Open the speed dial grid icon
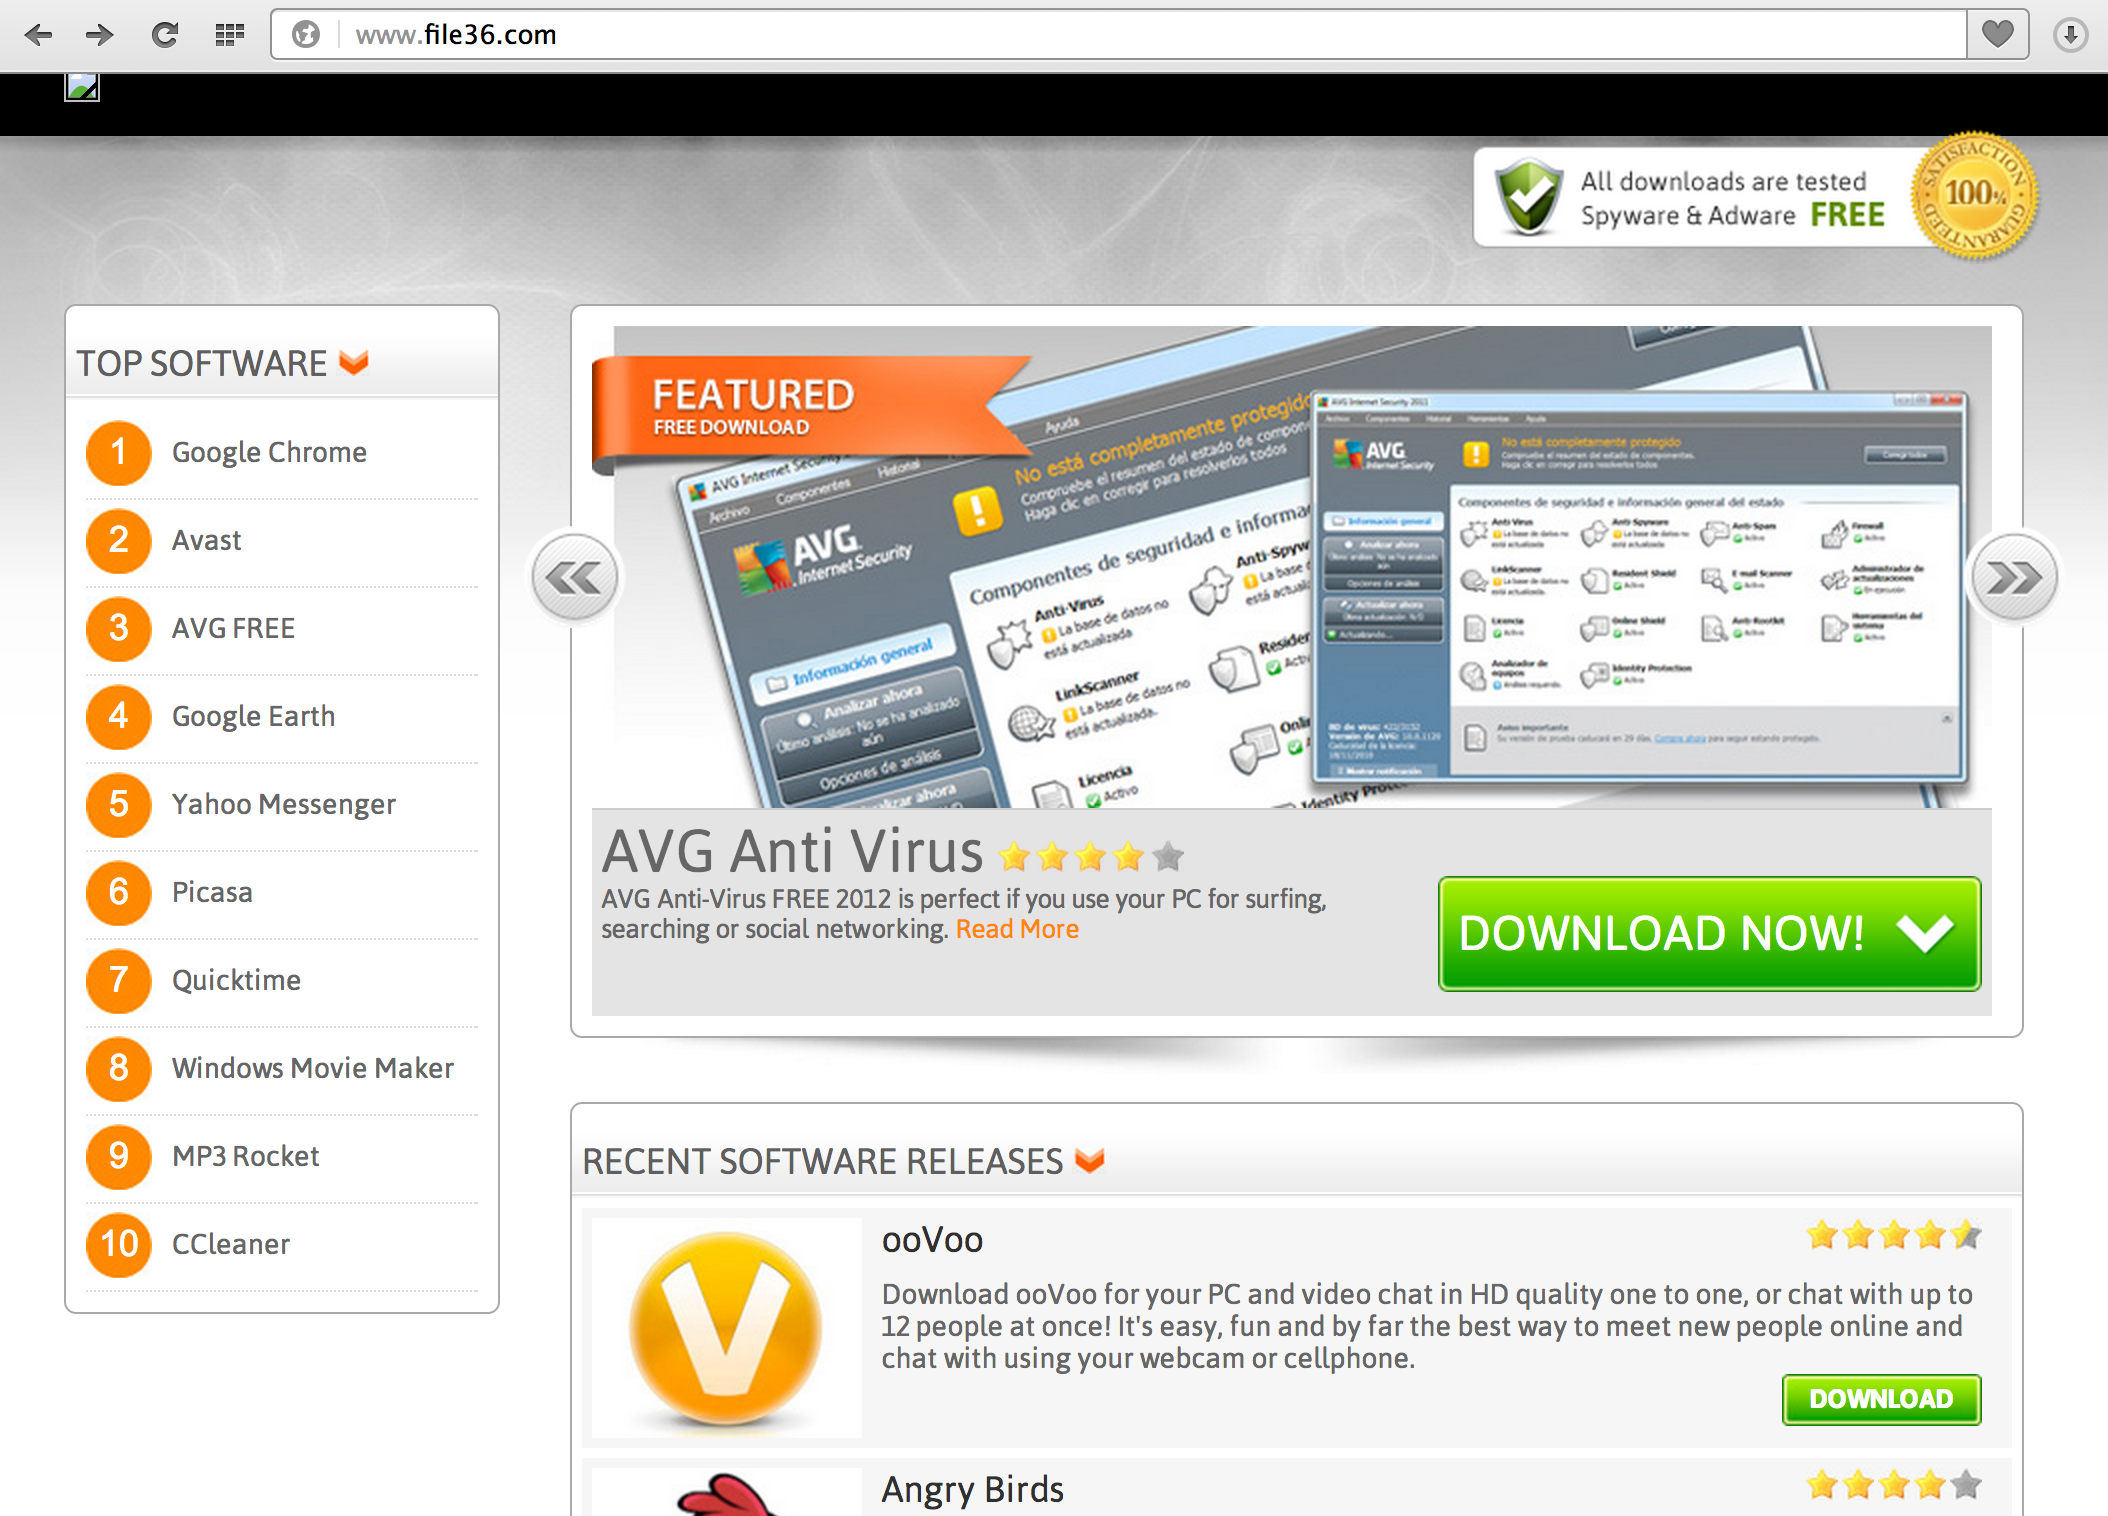The height and width of the screenshot is (1516, 2108). pos(229,35)
